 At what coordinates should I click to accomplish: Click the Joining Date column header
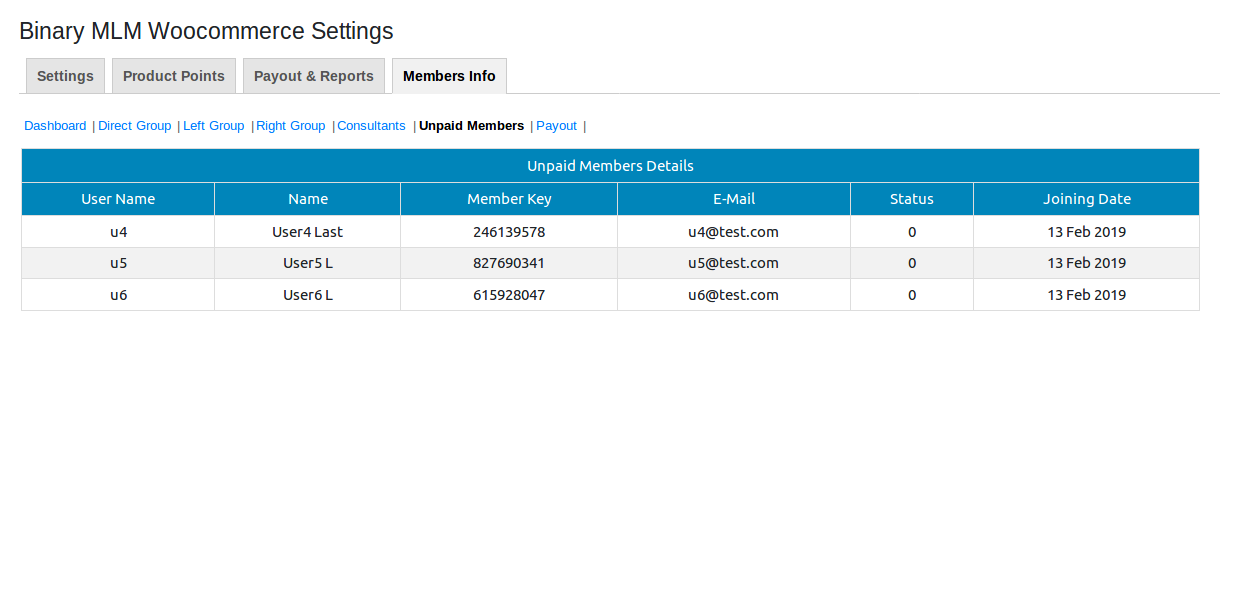(1086, 199)
